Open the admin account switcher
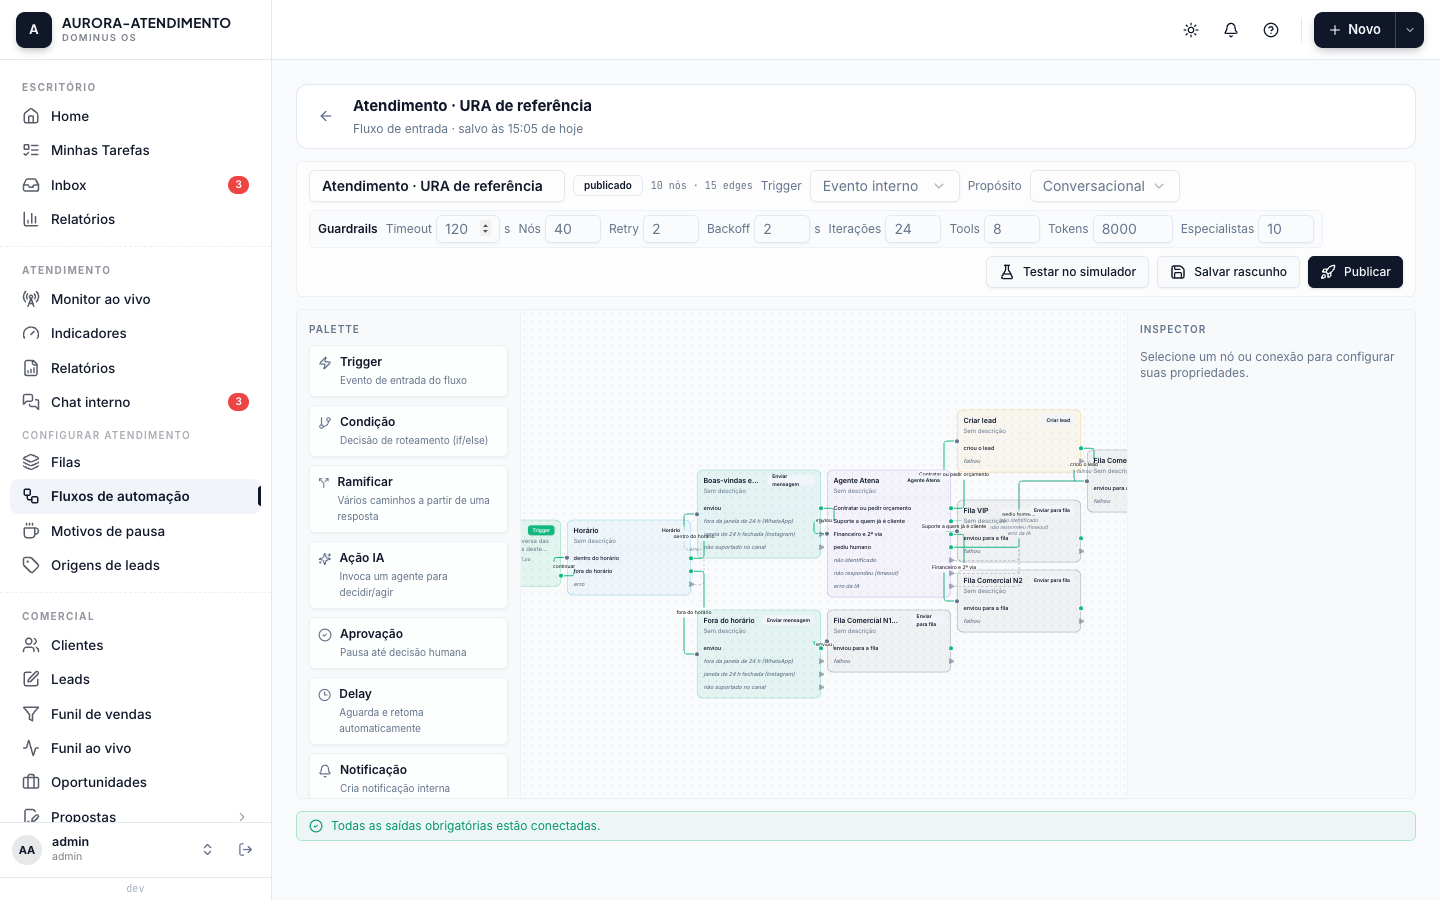Screen dimensions: 1440x900 (x=207, y=850)
